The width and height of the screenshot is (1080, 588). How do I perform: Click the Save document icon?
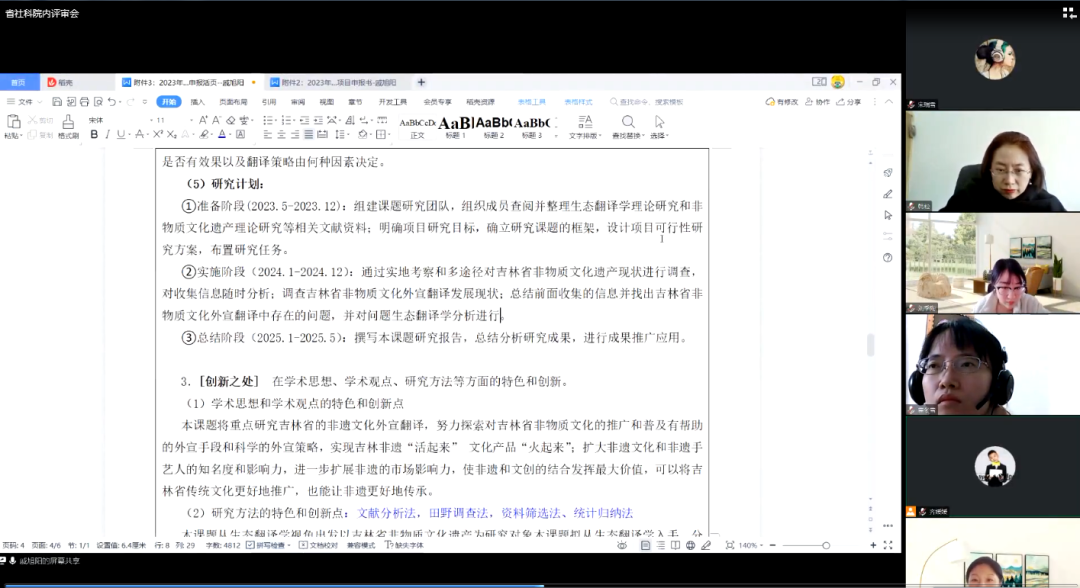click(x=58, y=102)
